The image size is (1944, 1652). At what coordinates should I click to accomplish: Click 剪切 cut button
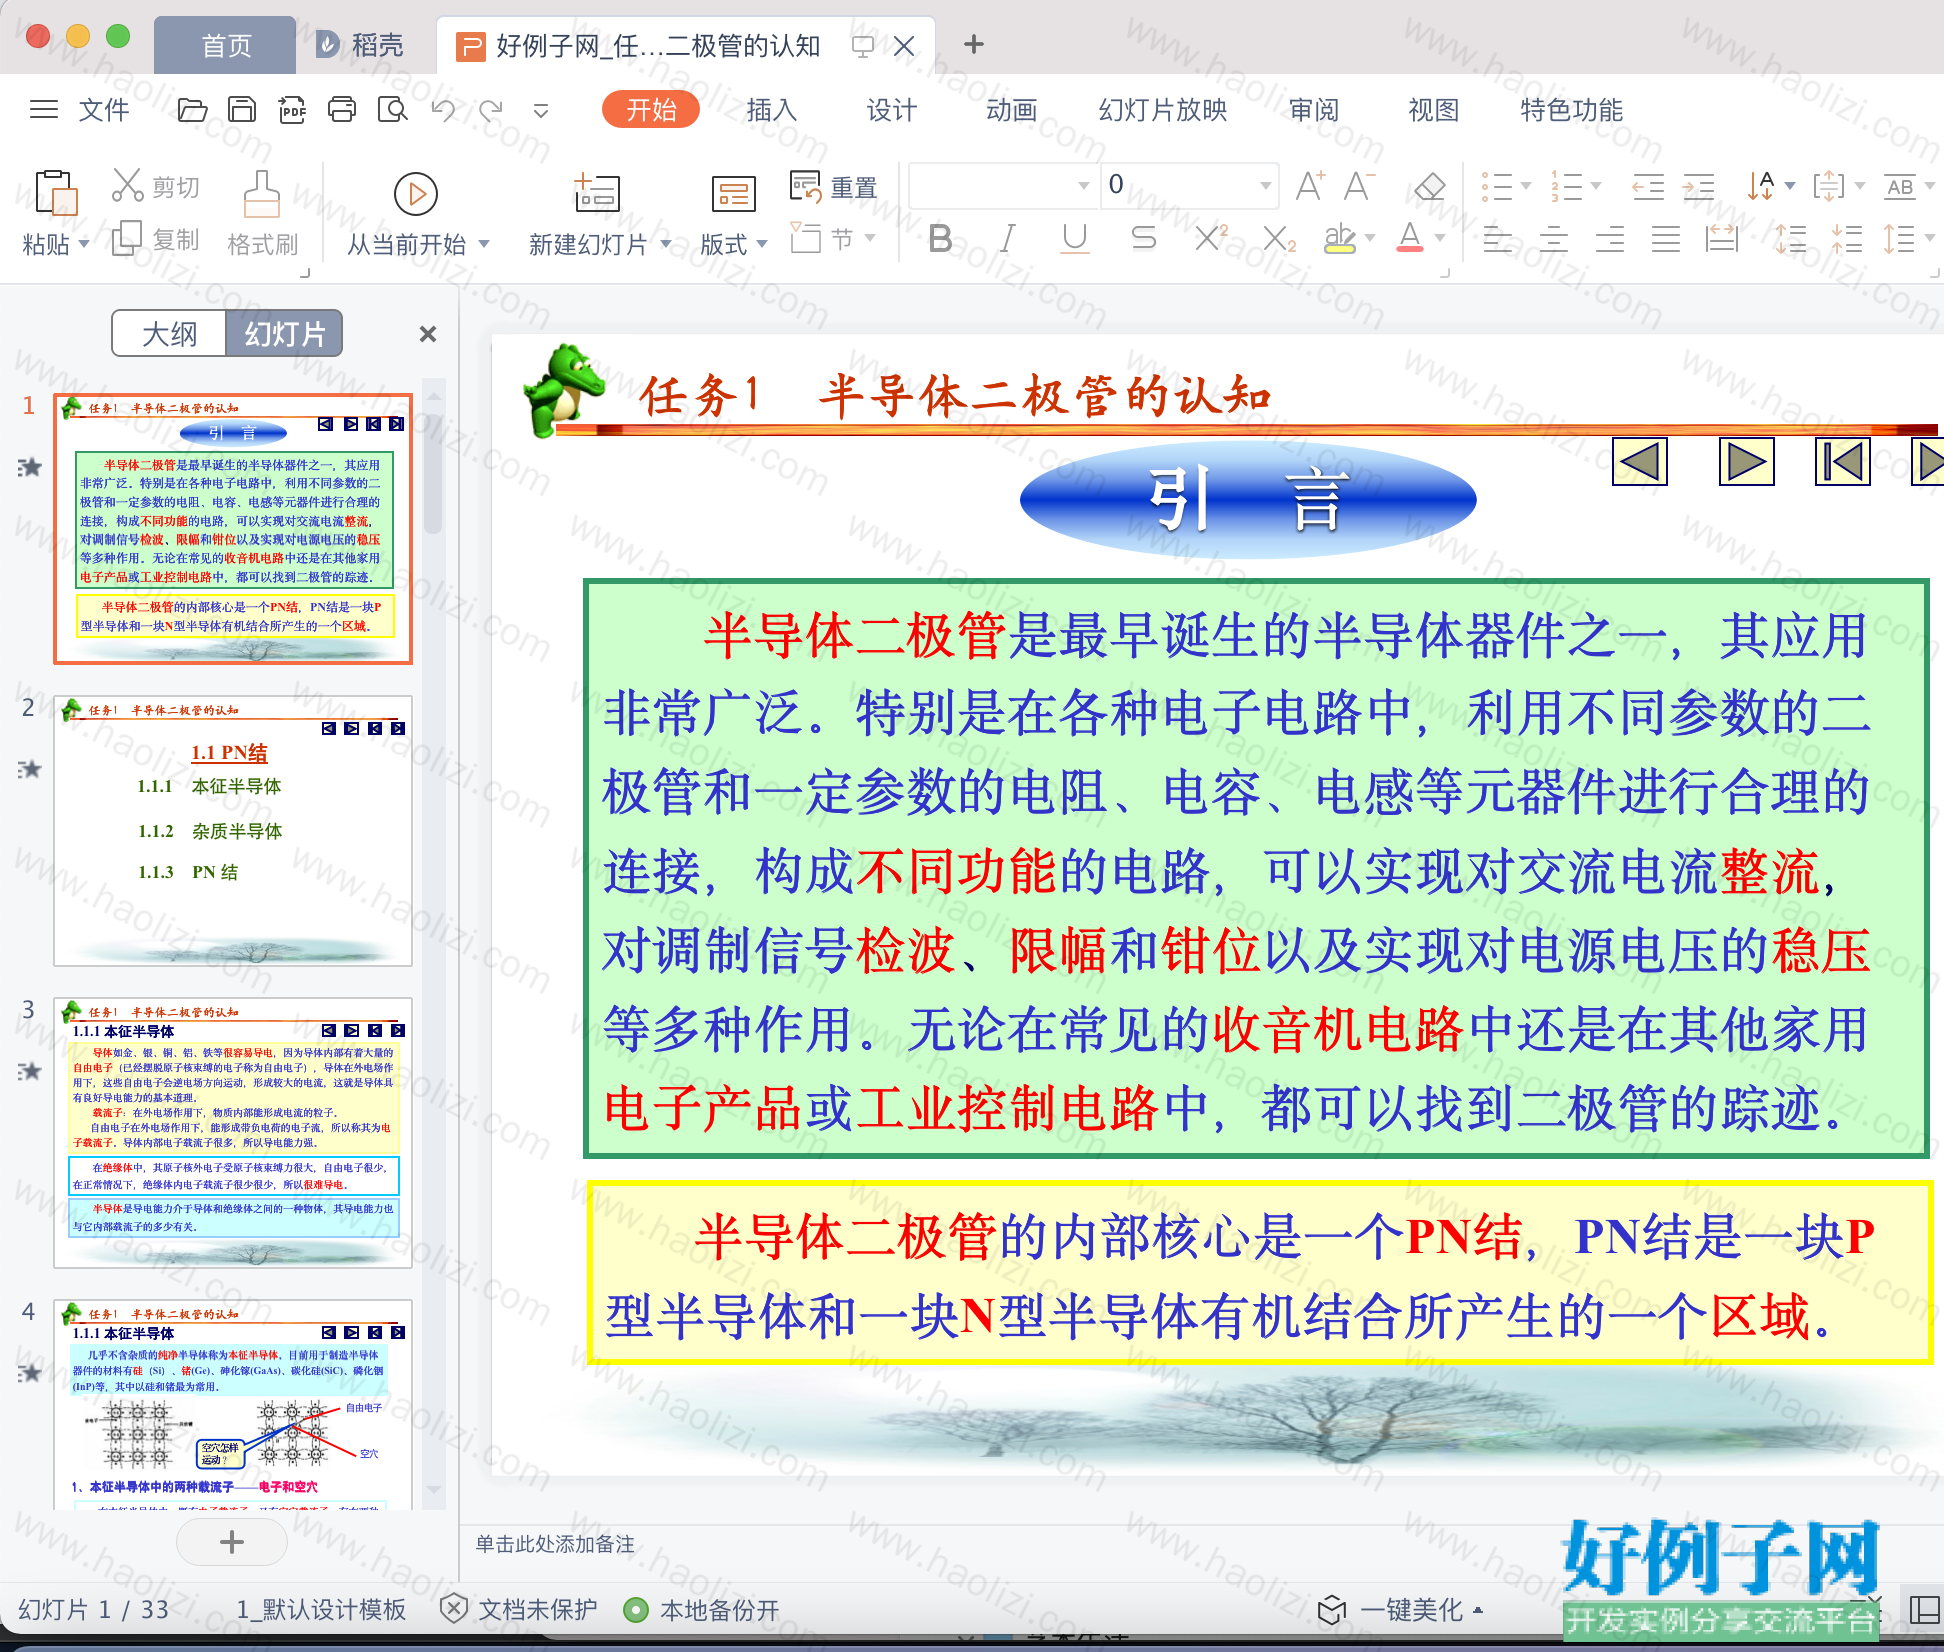point(156,186)
